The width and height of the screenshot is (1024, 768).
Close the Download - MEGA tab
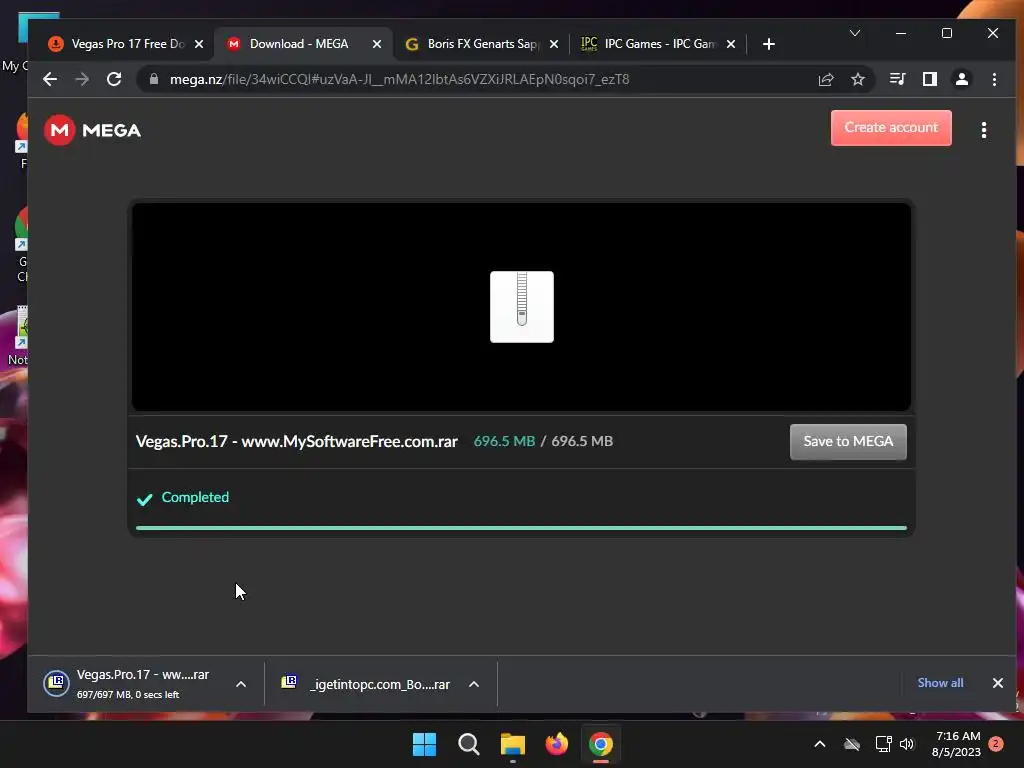377,44
